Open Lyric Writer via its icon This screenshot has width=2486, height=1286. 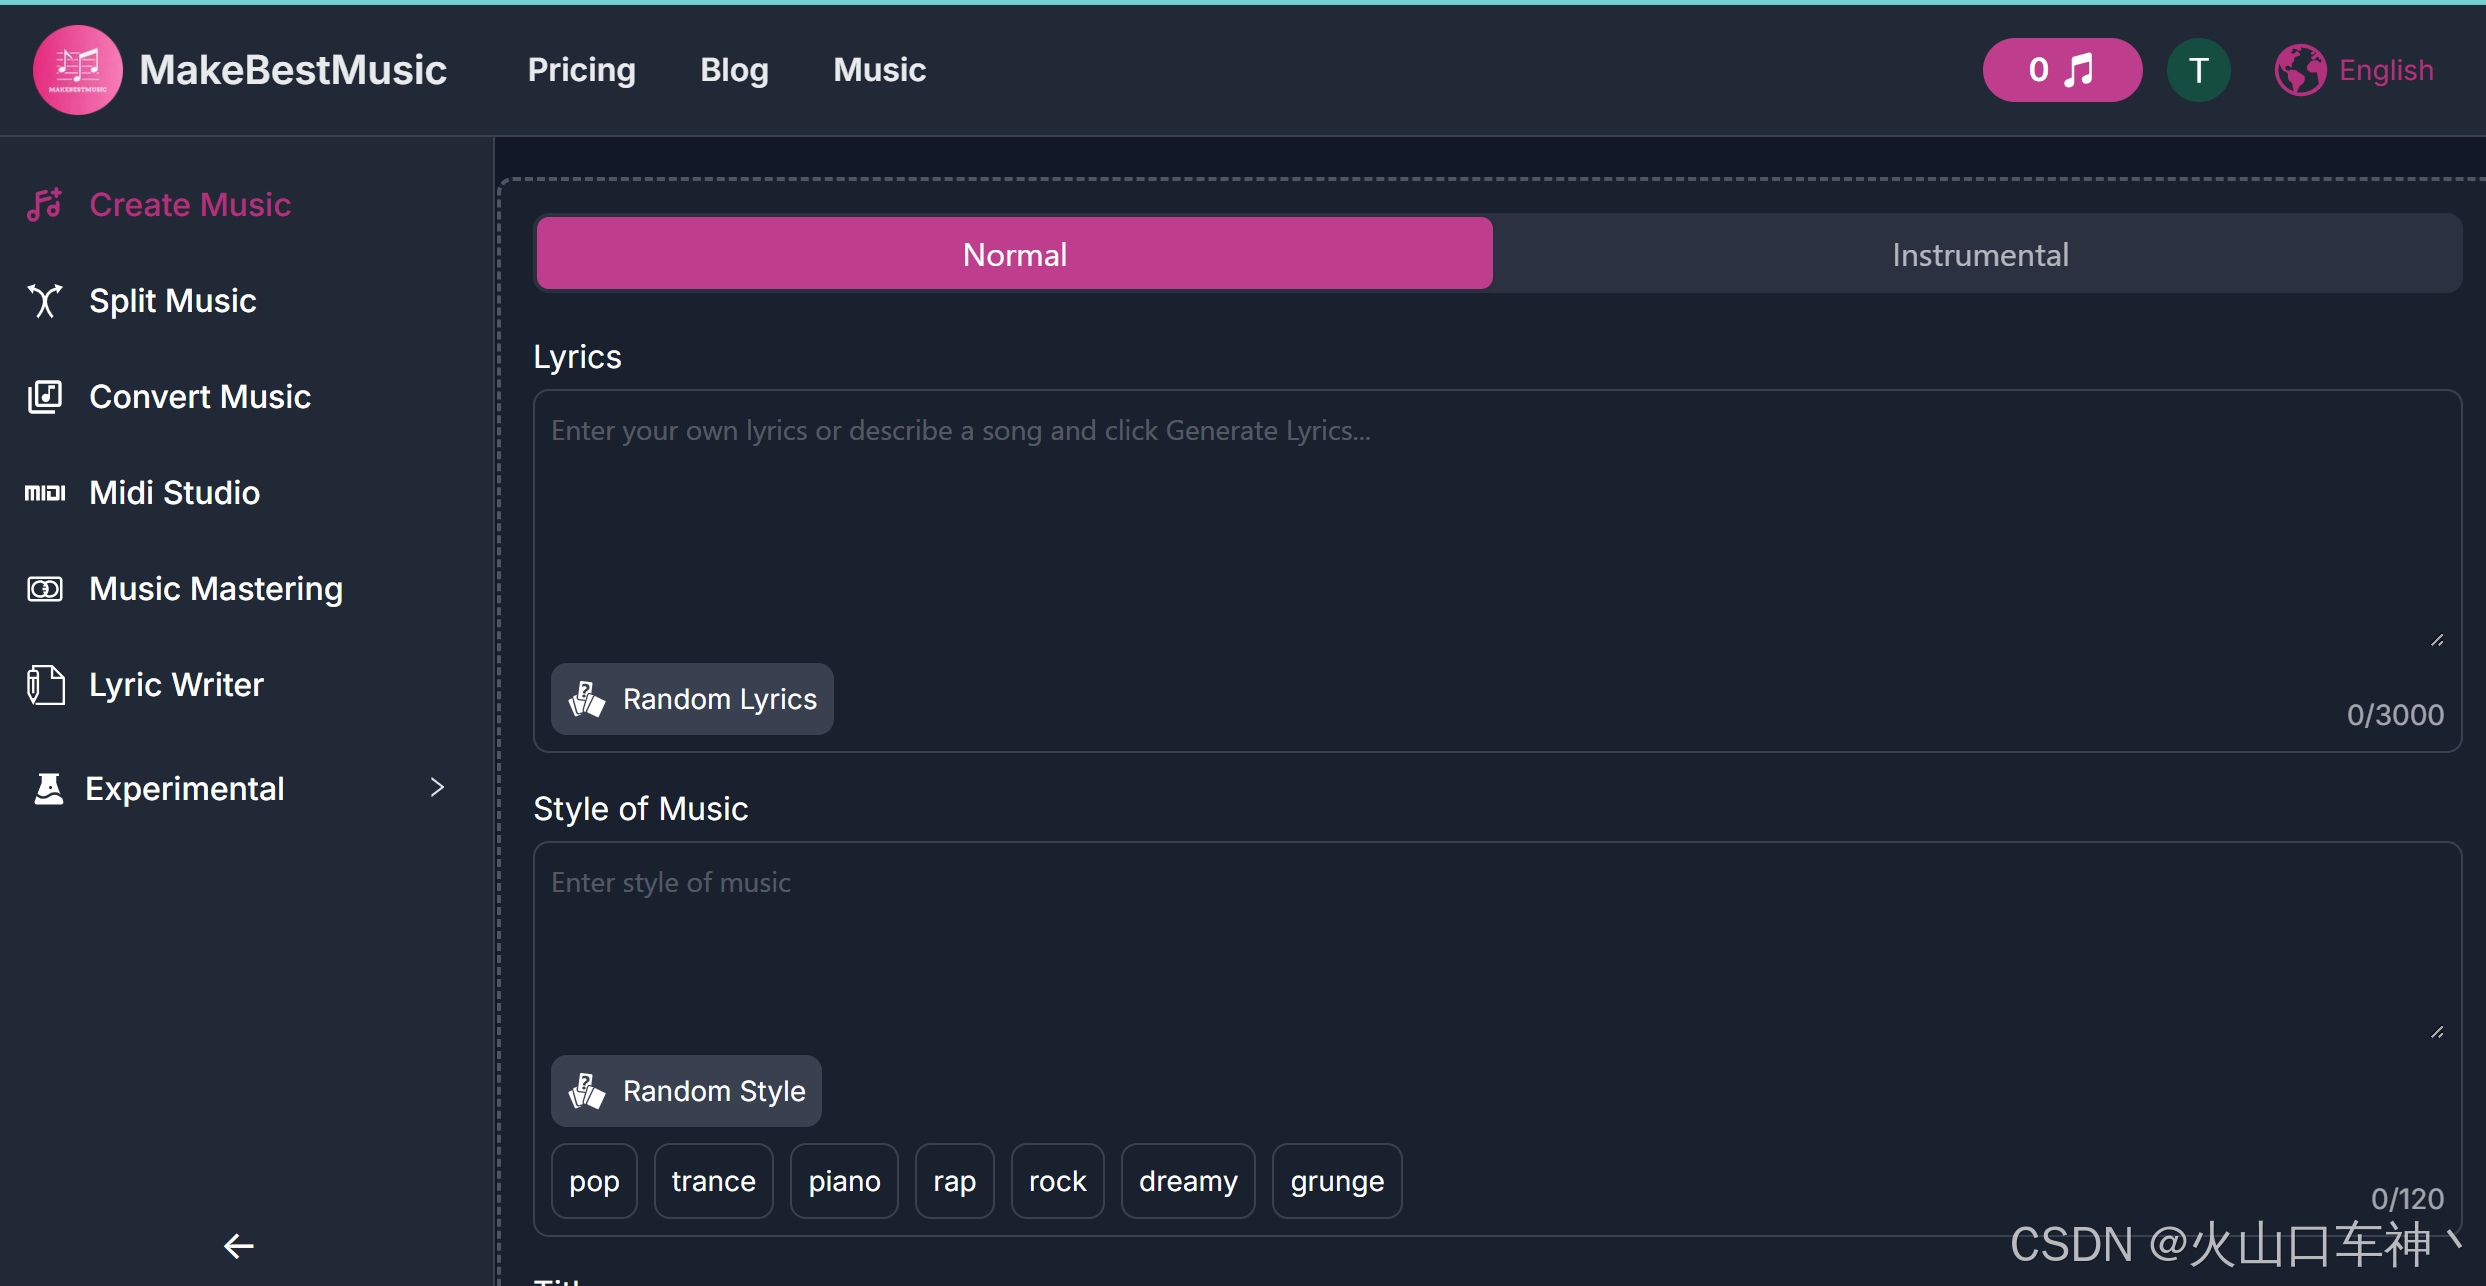[45, 685]
